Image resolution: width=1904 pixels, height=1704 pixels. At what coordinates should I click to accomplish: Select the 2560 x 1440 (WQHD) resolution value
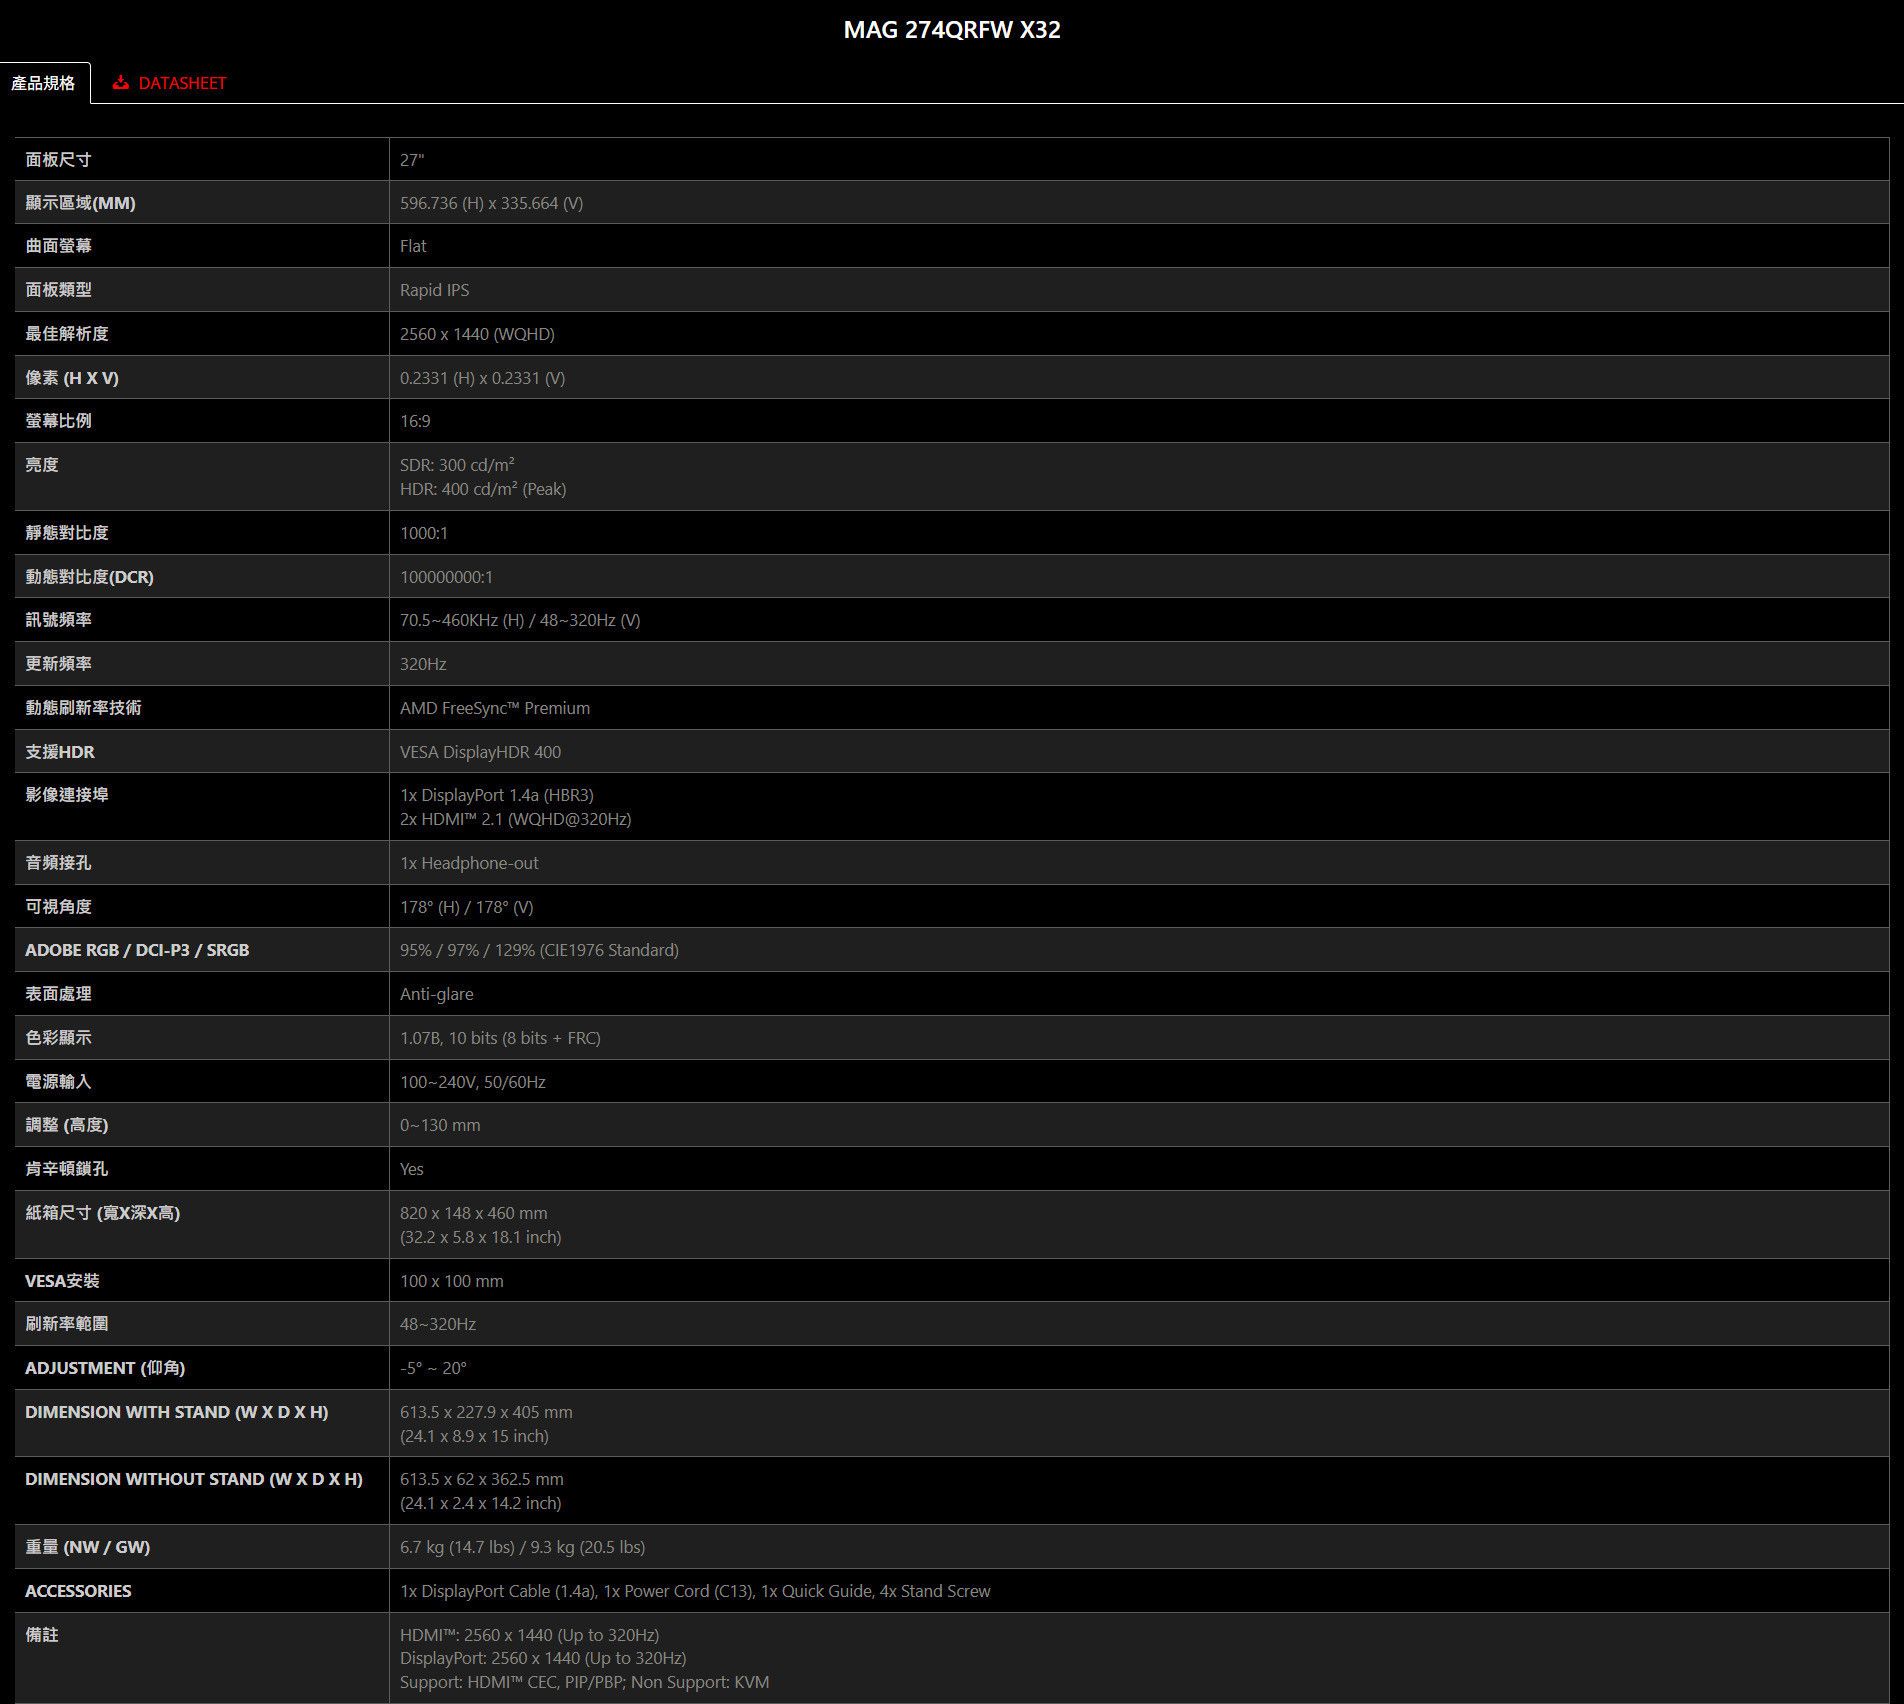(477, 334)
